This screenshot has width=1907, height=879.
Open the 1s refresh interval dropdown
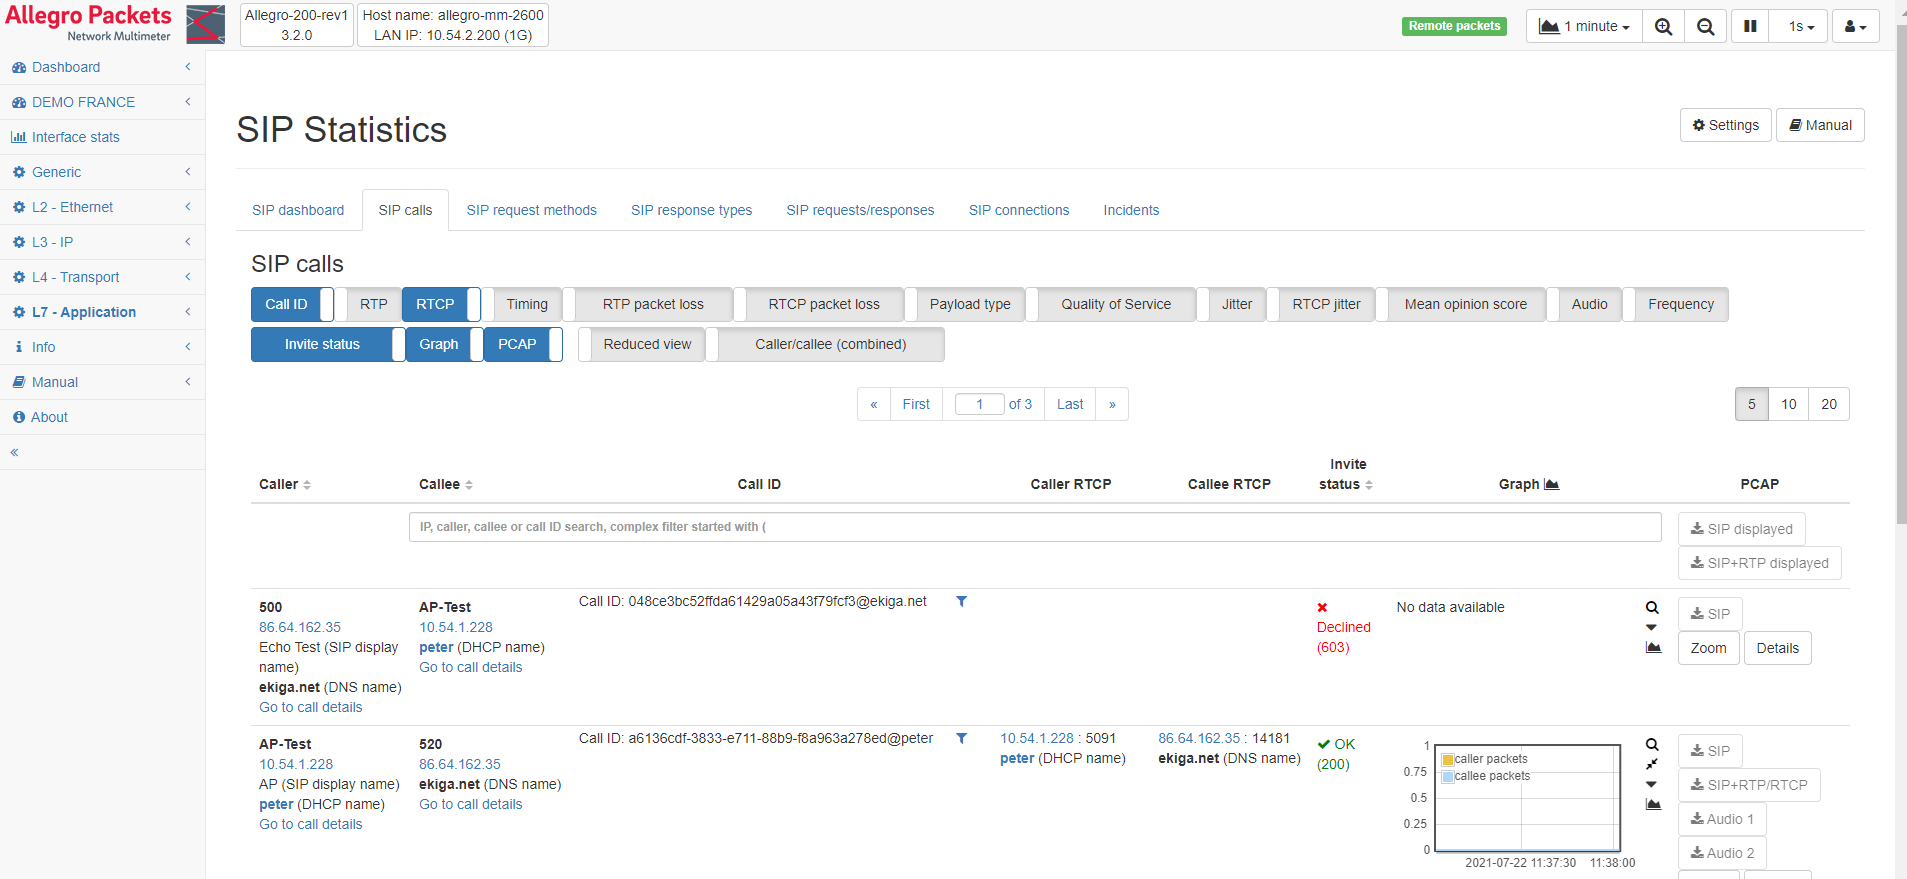coord(1800,27)
